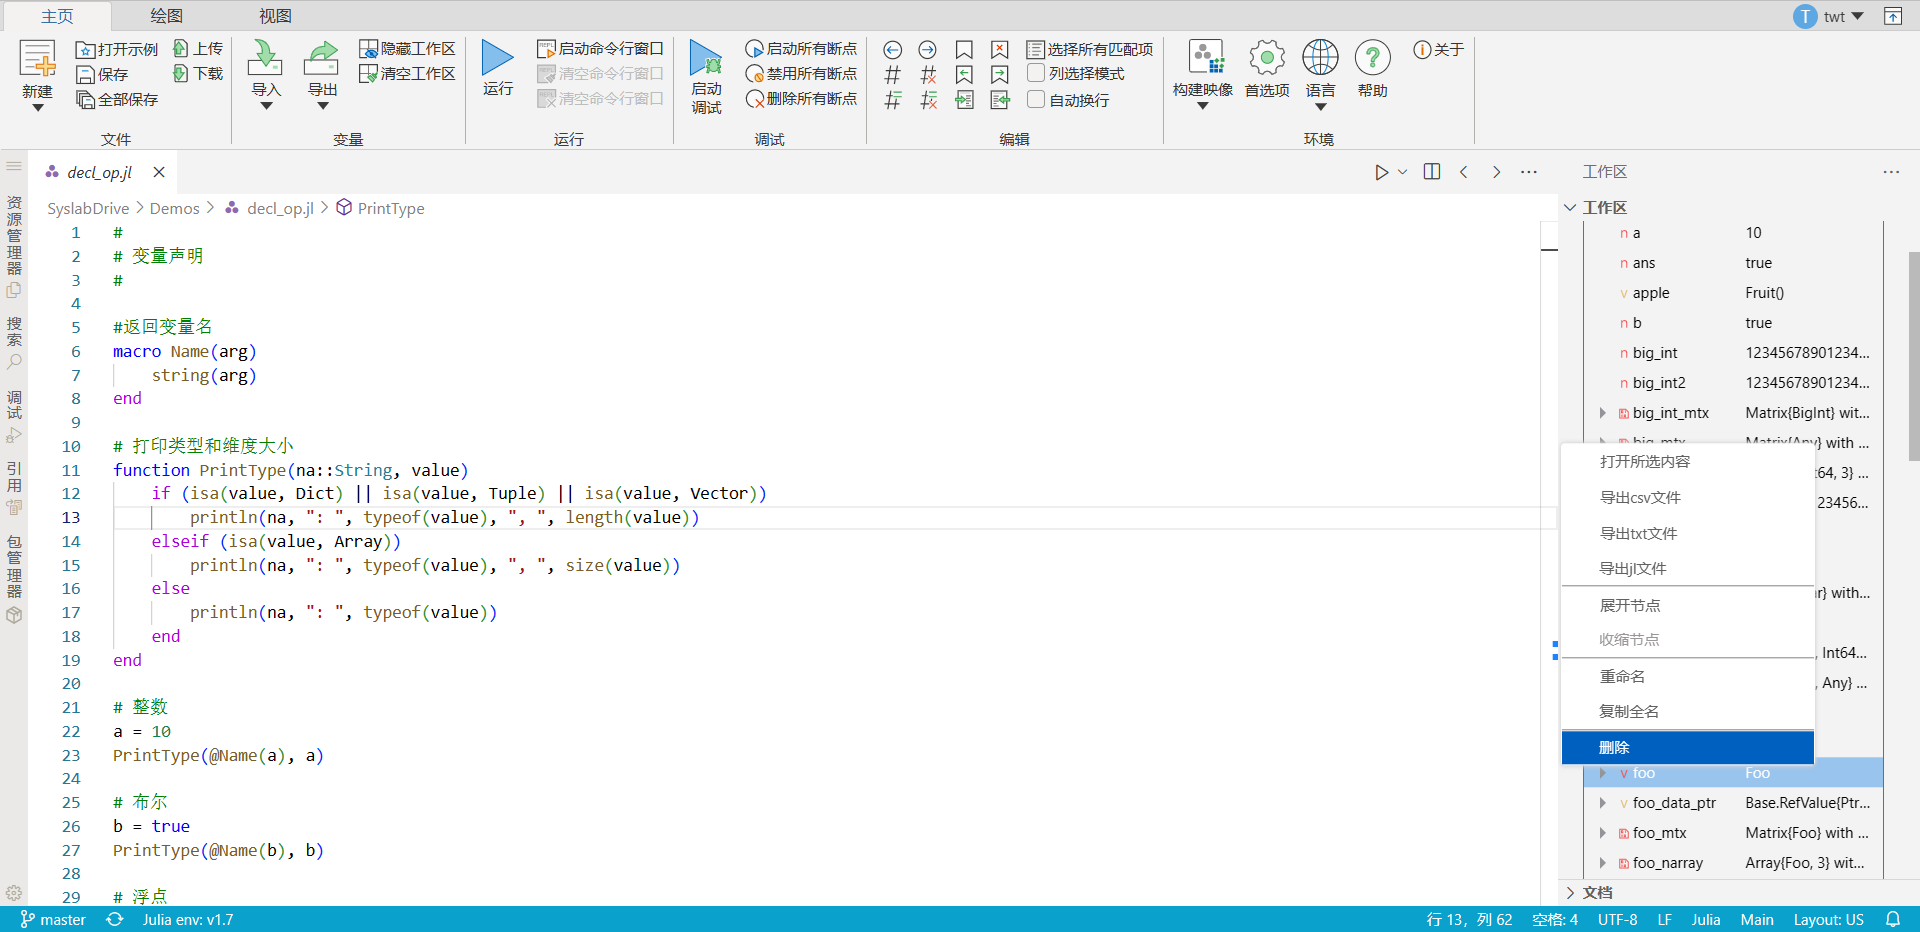Open notifications bell in status bar
The height and width of the screenshot is (932, 1920).
pos(1893,919)
